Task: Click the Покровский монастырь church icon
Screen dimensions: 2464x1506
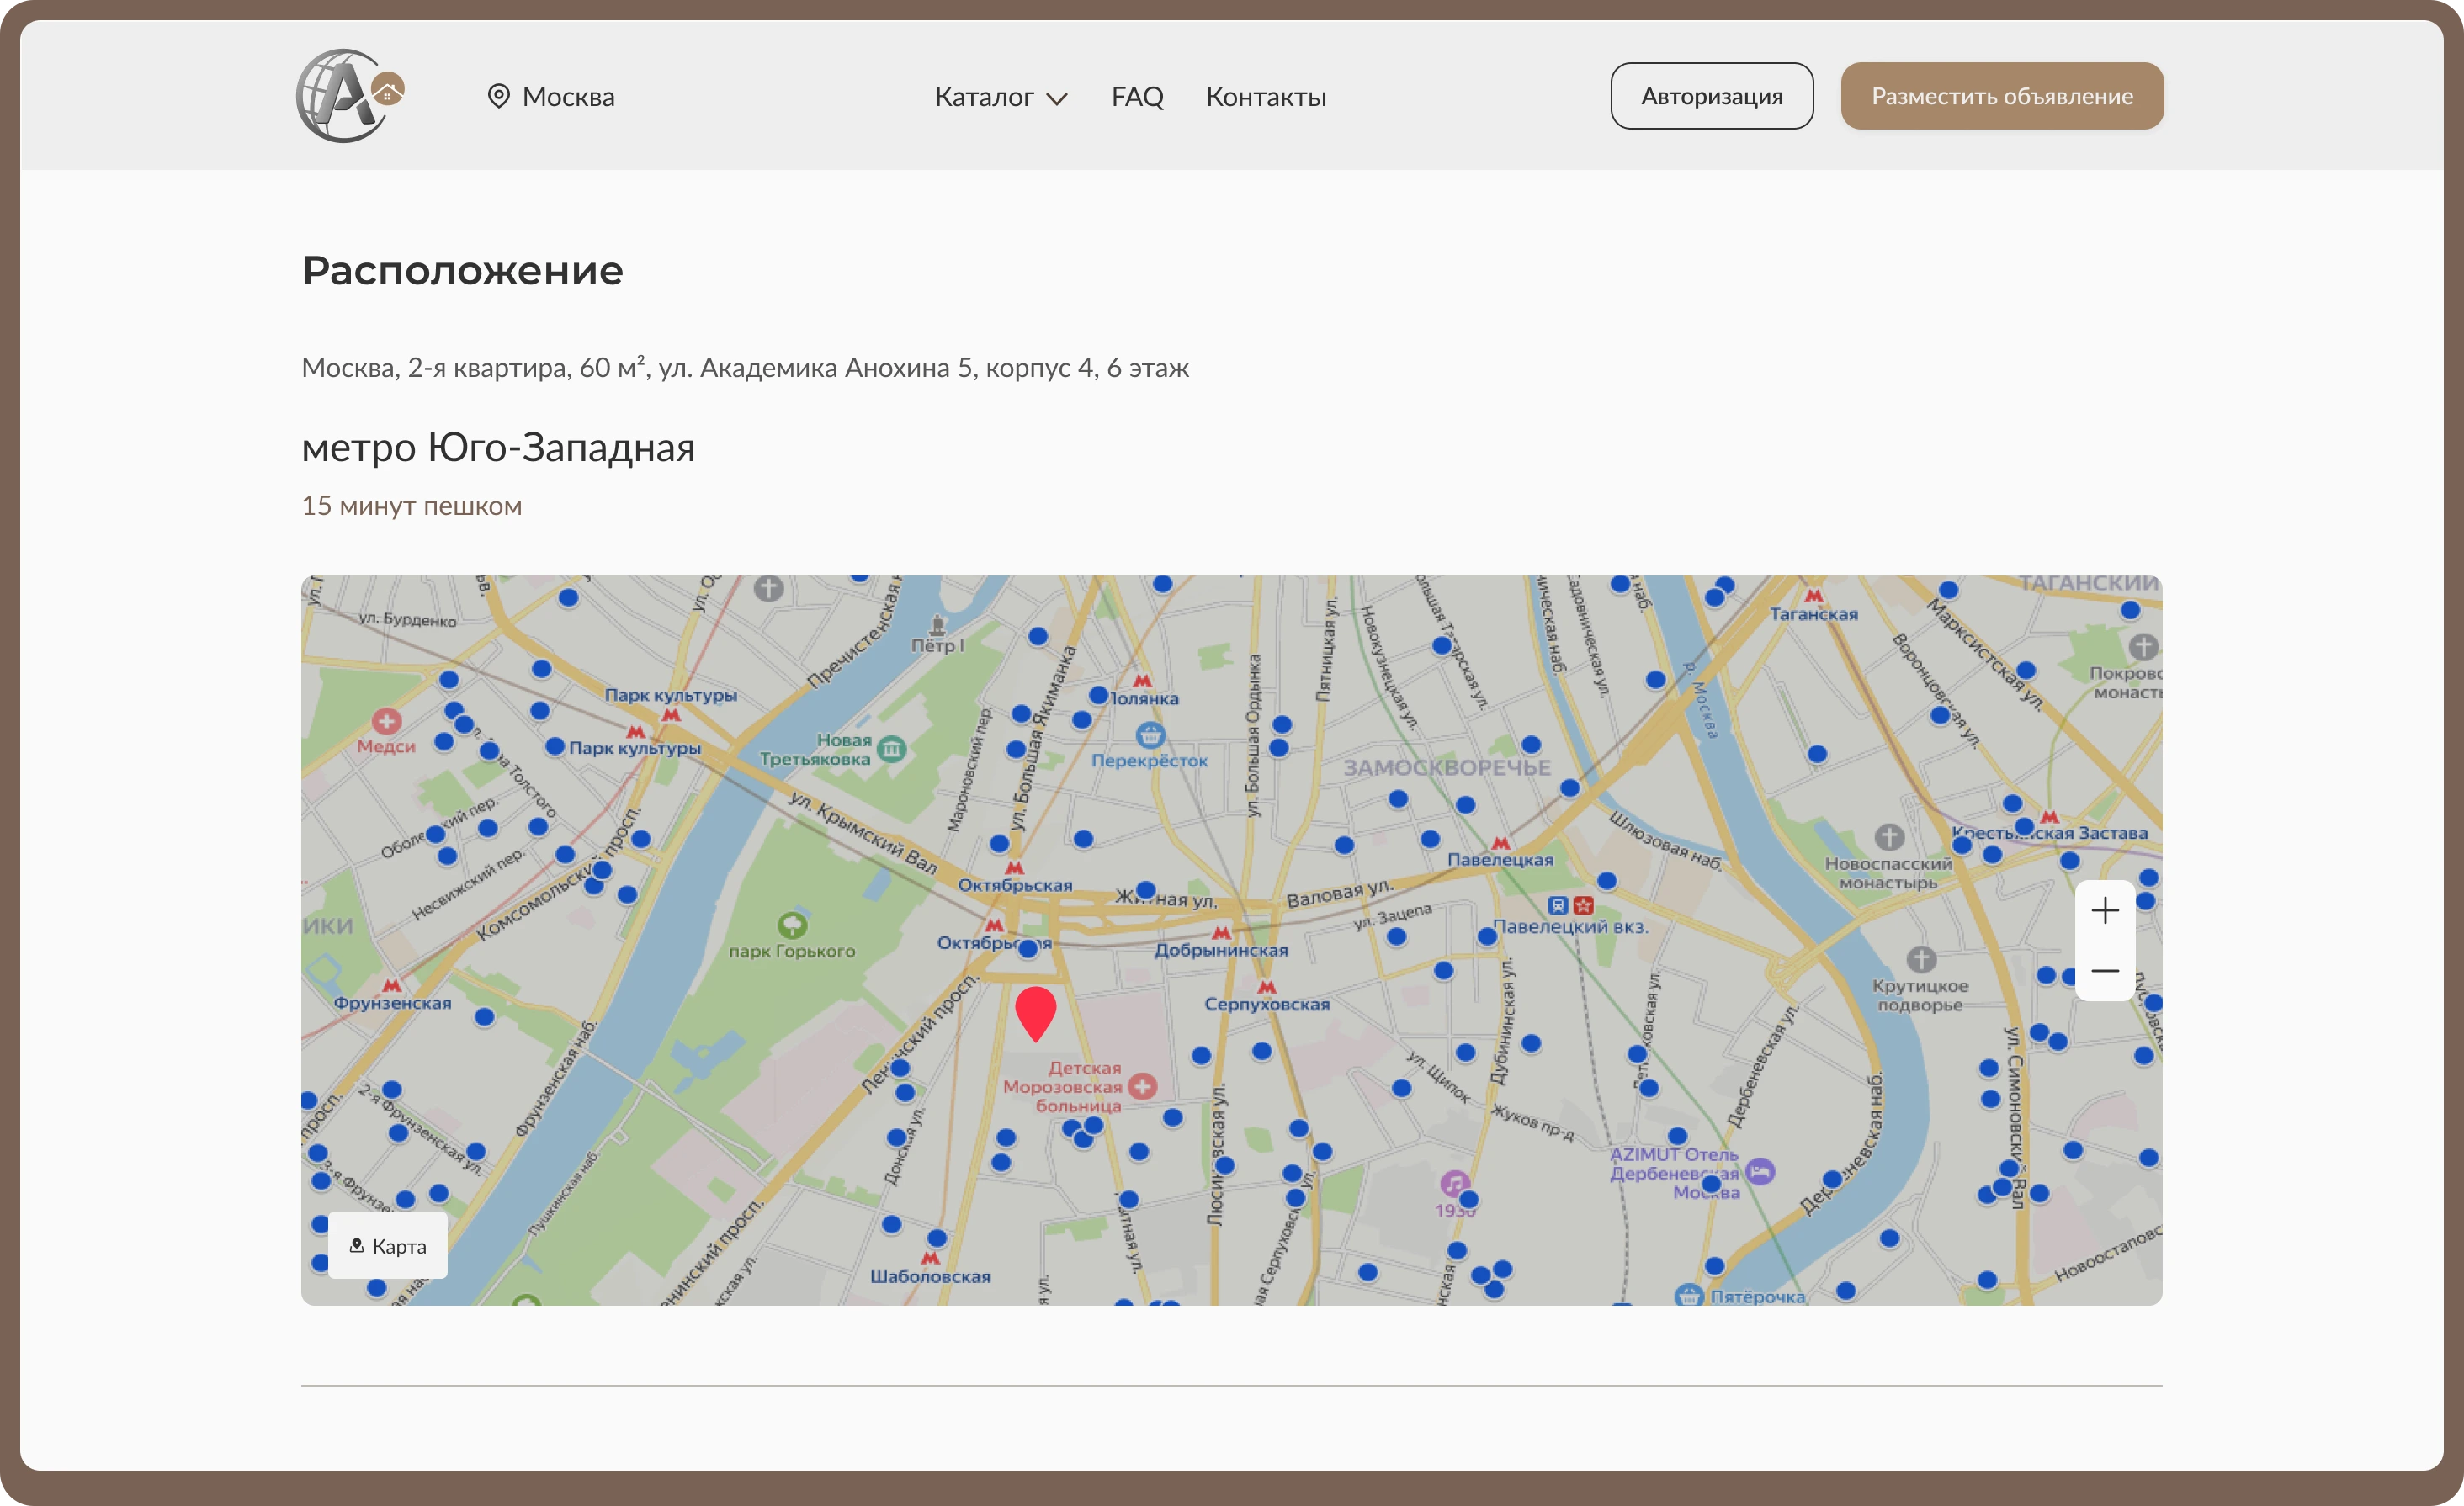Action: [2142, 646]
